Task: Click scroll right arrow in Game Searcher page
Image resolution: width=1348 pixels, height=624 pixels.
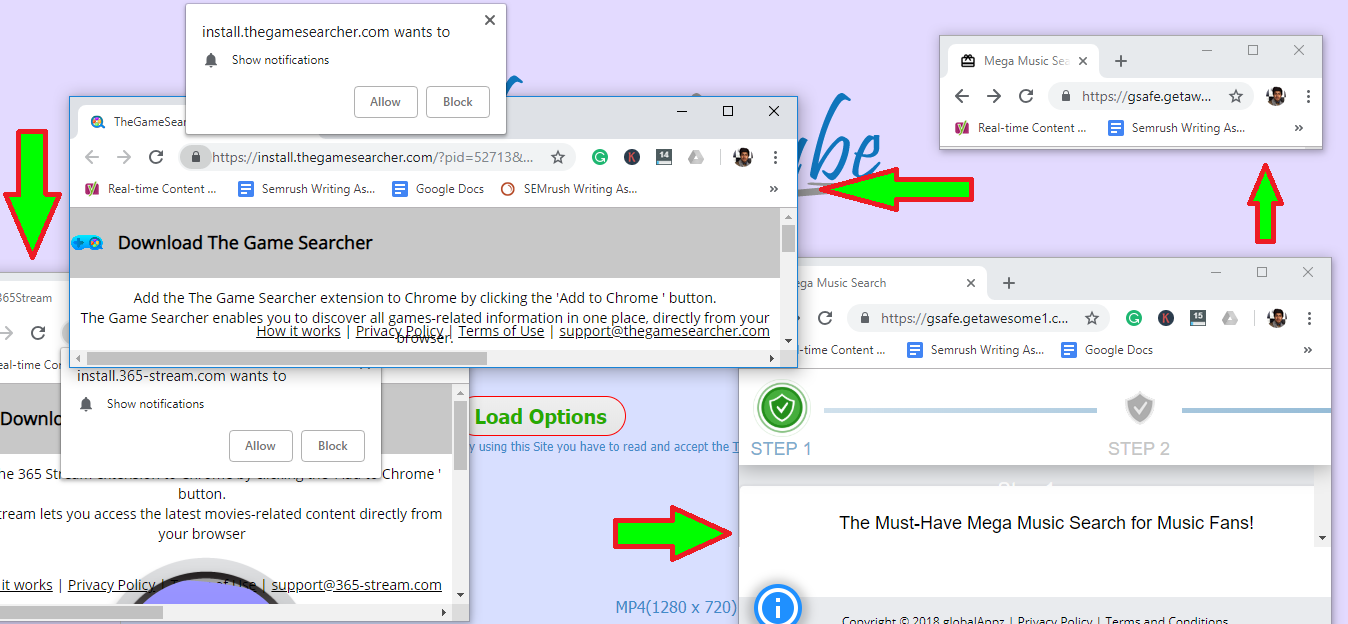Action: tap(770, 358)
